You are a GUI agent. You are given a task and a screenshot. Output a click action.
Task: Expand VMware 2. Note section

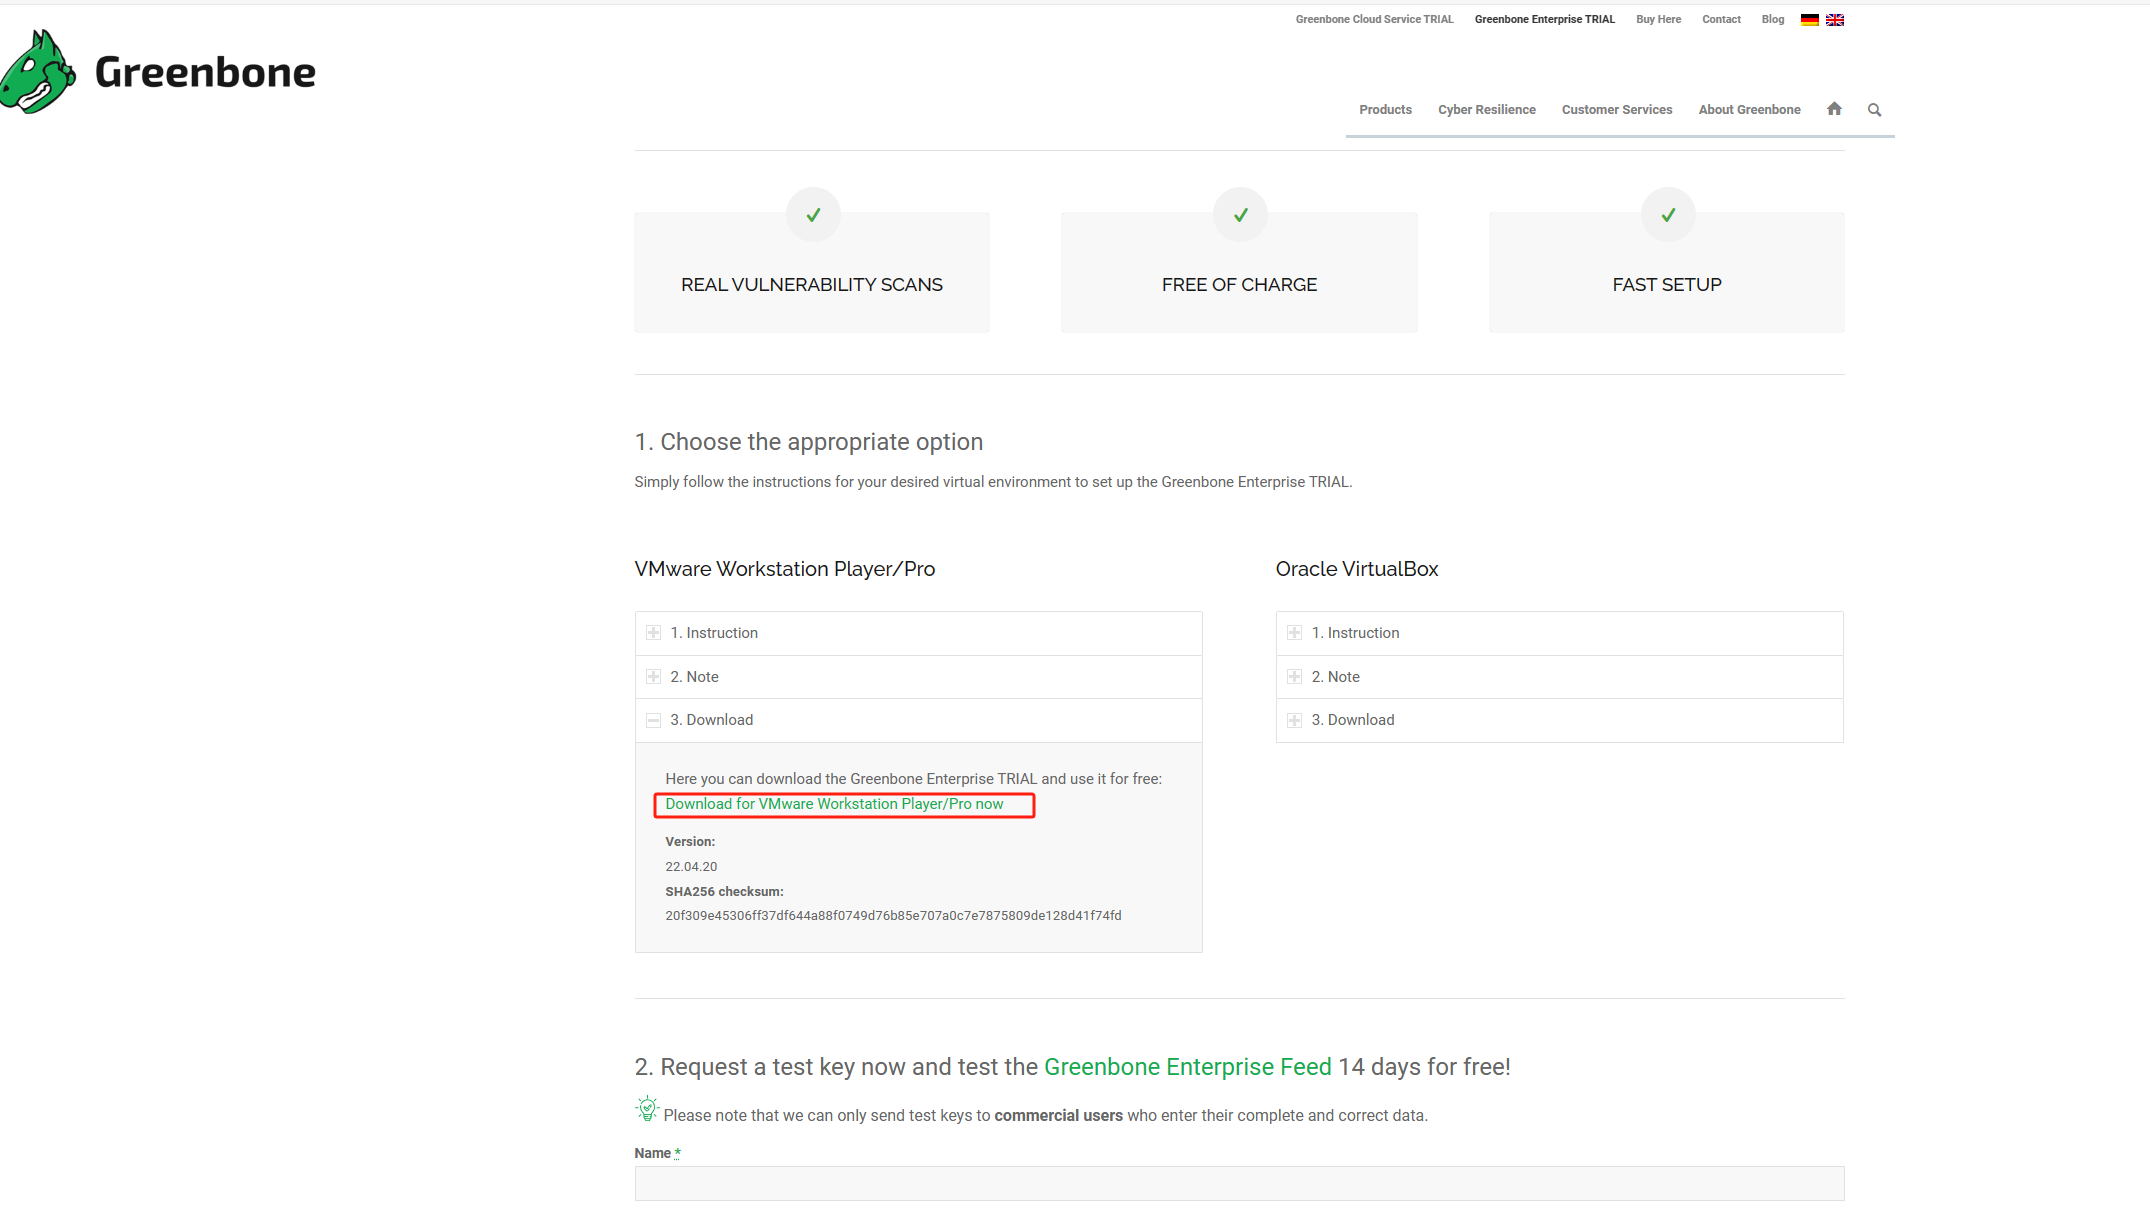(694, 677)
